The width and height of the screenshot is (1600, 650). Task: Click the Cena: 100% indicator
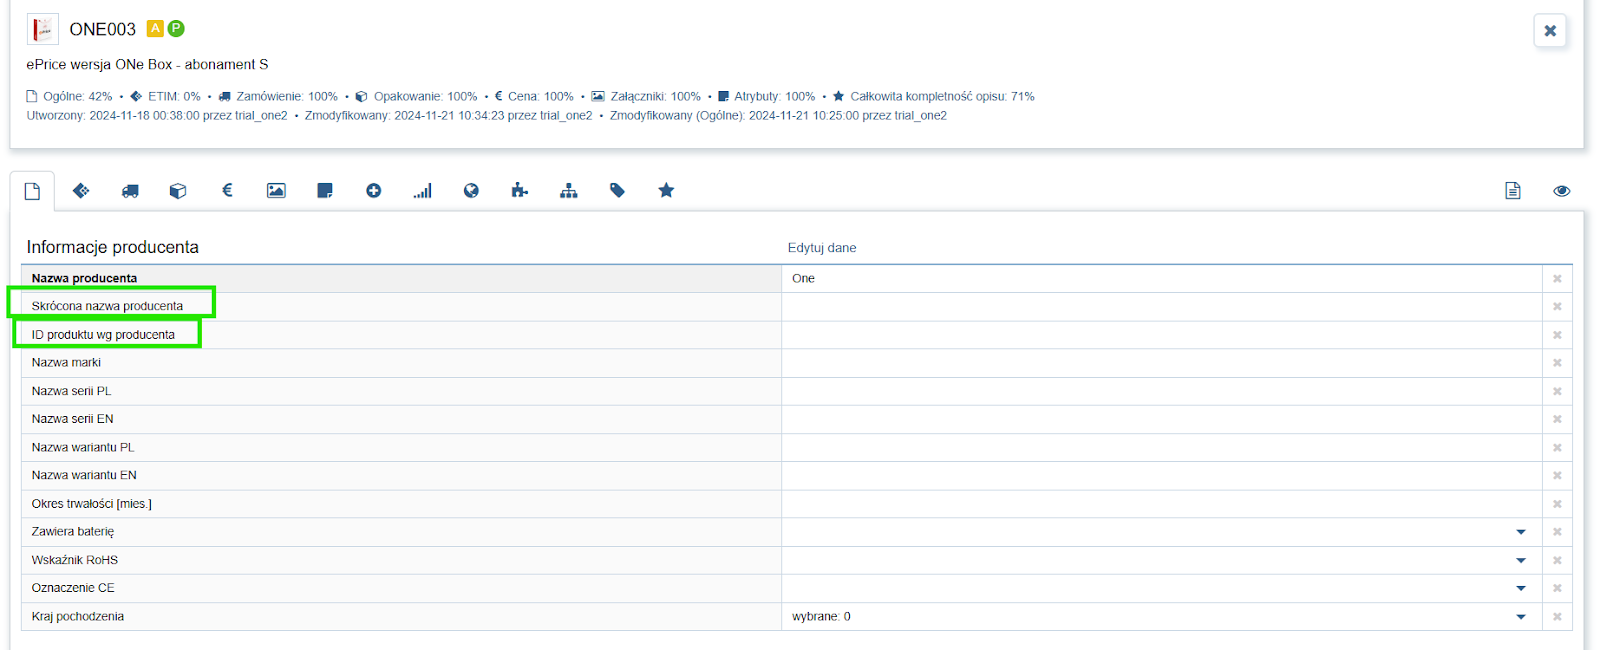(534, 97)
